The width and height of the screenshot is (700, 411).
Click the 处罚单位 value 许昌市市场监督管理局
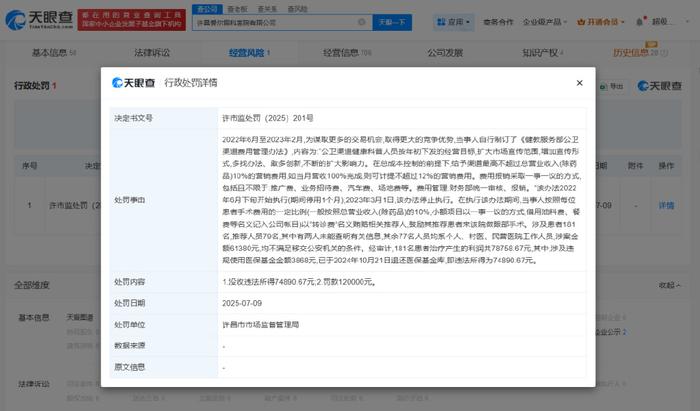260,325
